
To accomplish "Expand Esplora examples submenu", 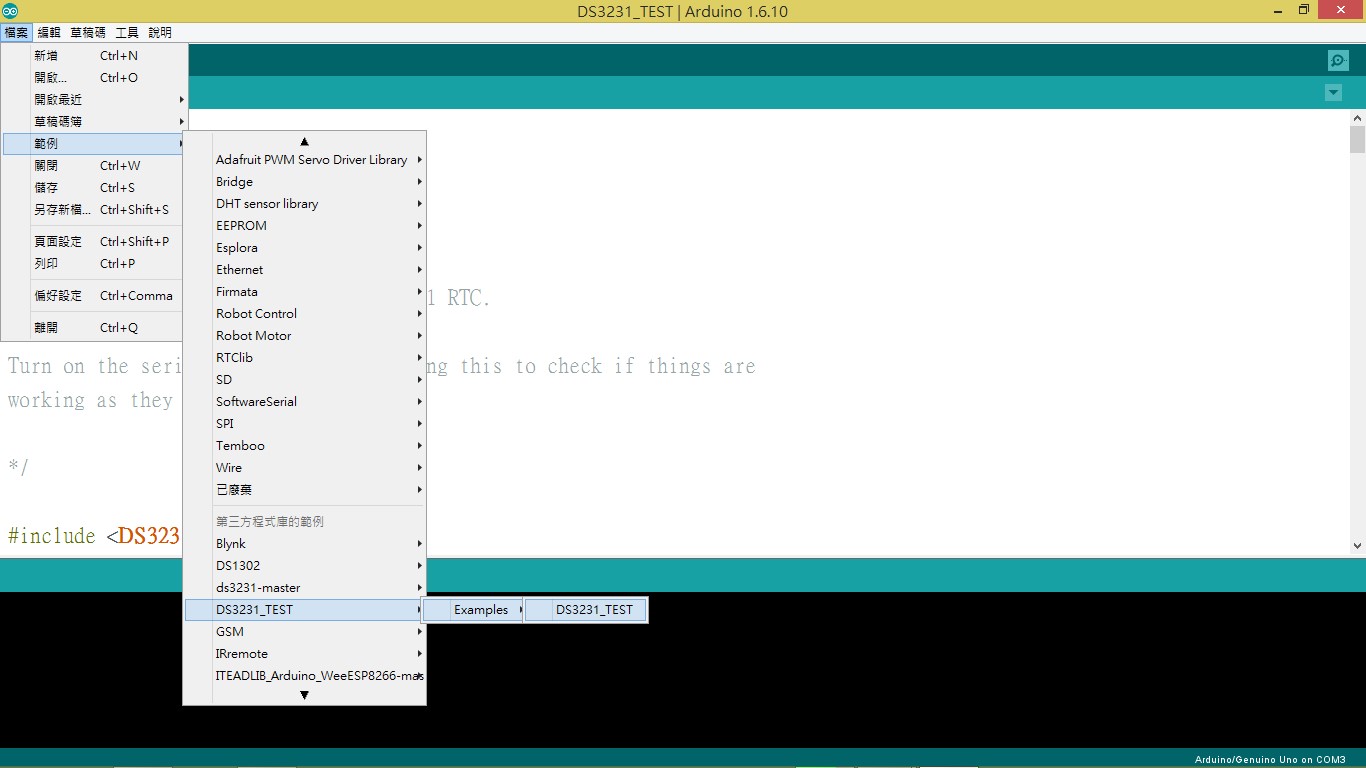I will [305, 248].
